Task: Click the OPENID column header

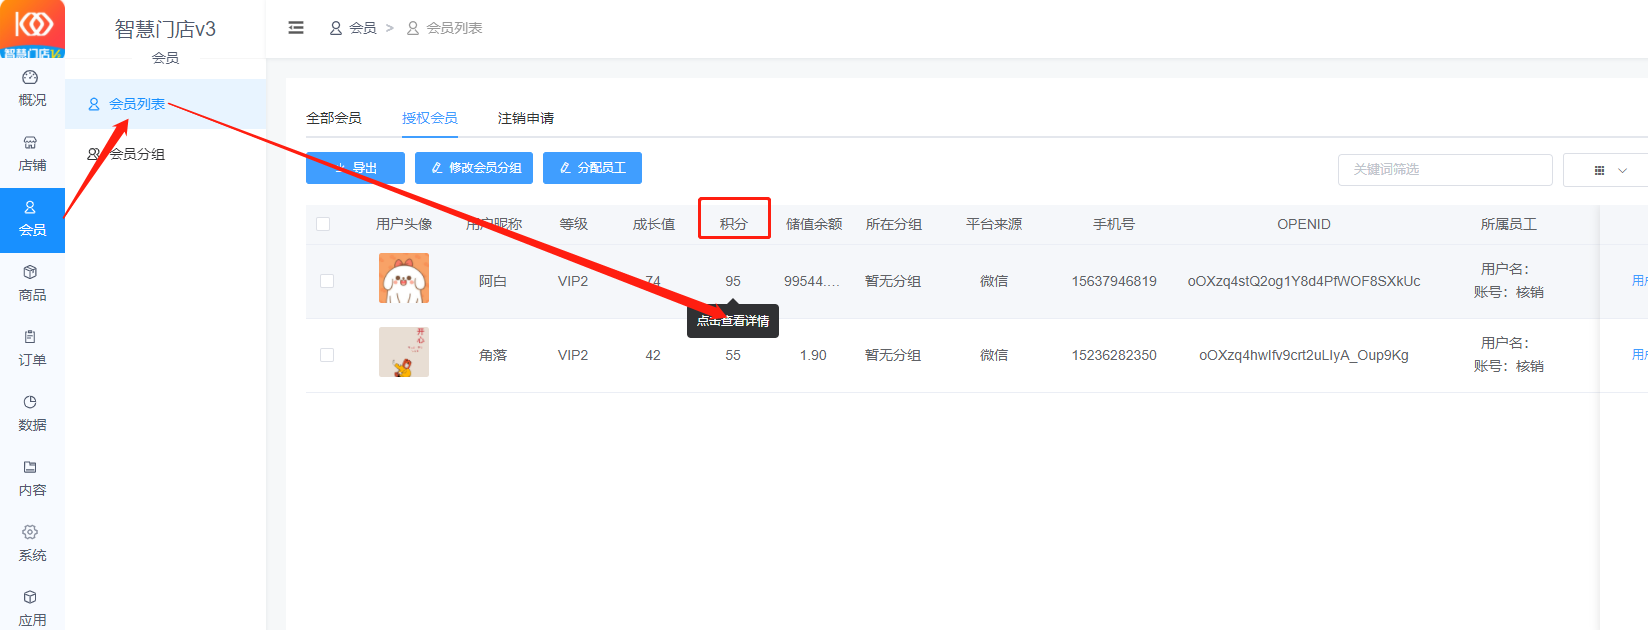Action: pos(1304,224)
